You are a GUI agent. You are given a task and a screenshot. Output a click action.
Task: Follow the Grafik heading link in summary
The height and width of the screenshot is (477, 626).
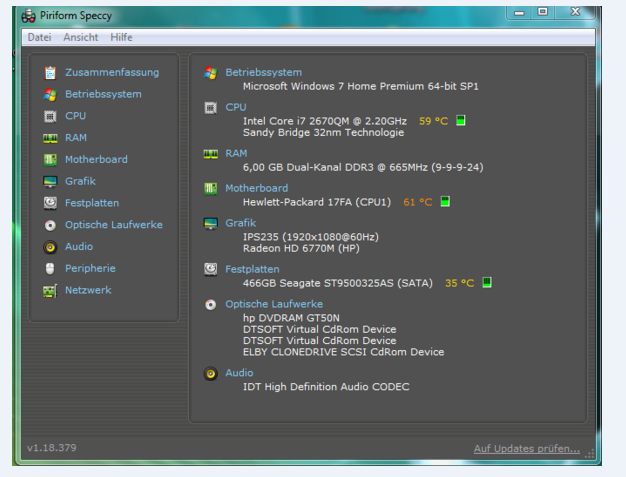(x=240, y=223)
